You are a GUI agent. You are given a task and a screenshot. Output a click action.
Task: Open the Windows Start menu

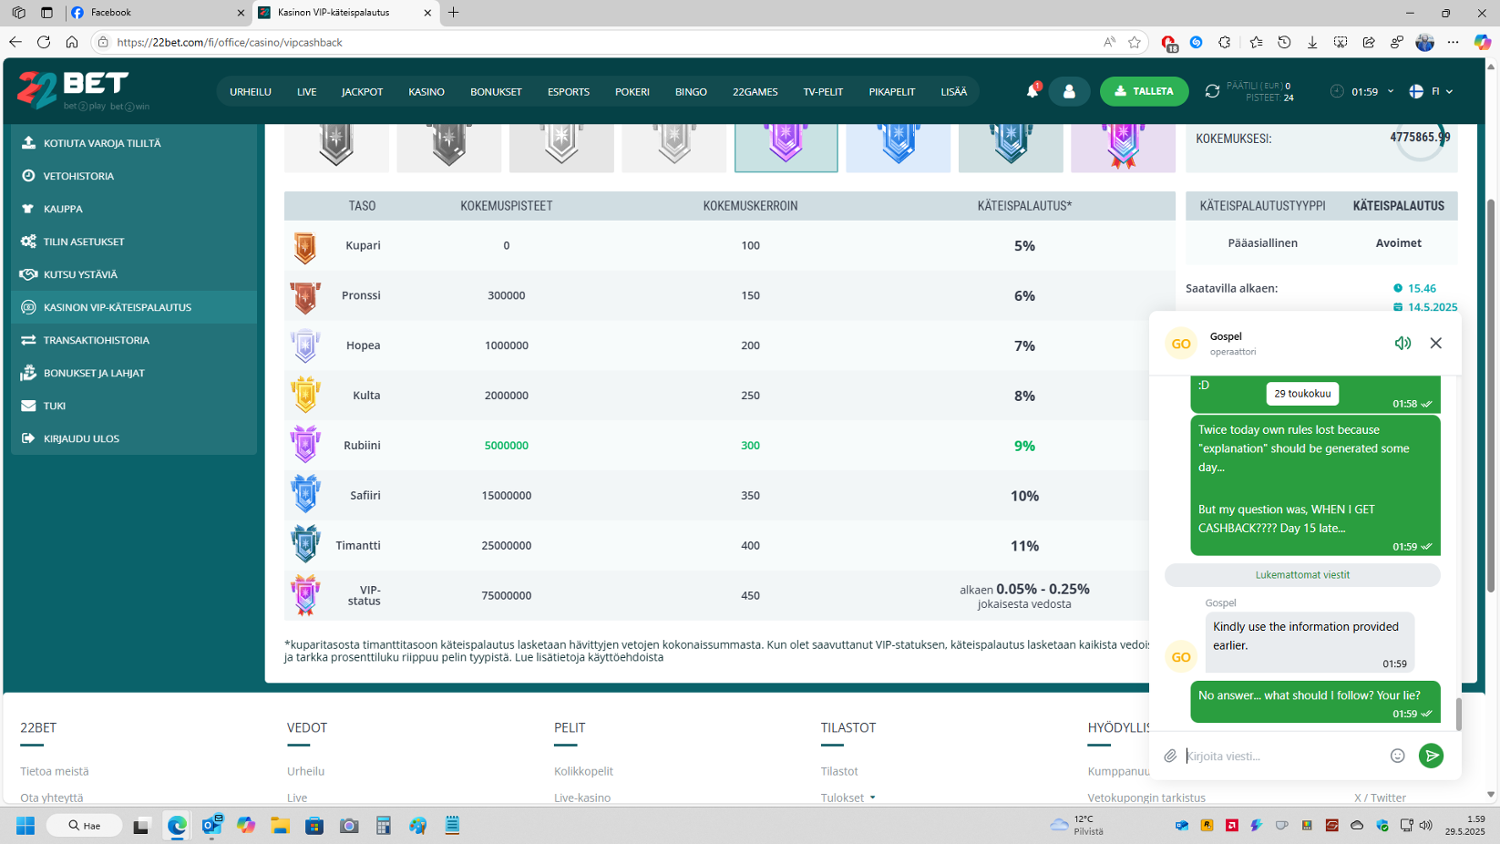[x=26, y=825]
